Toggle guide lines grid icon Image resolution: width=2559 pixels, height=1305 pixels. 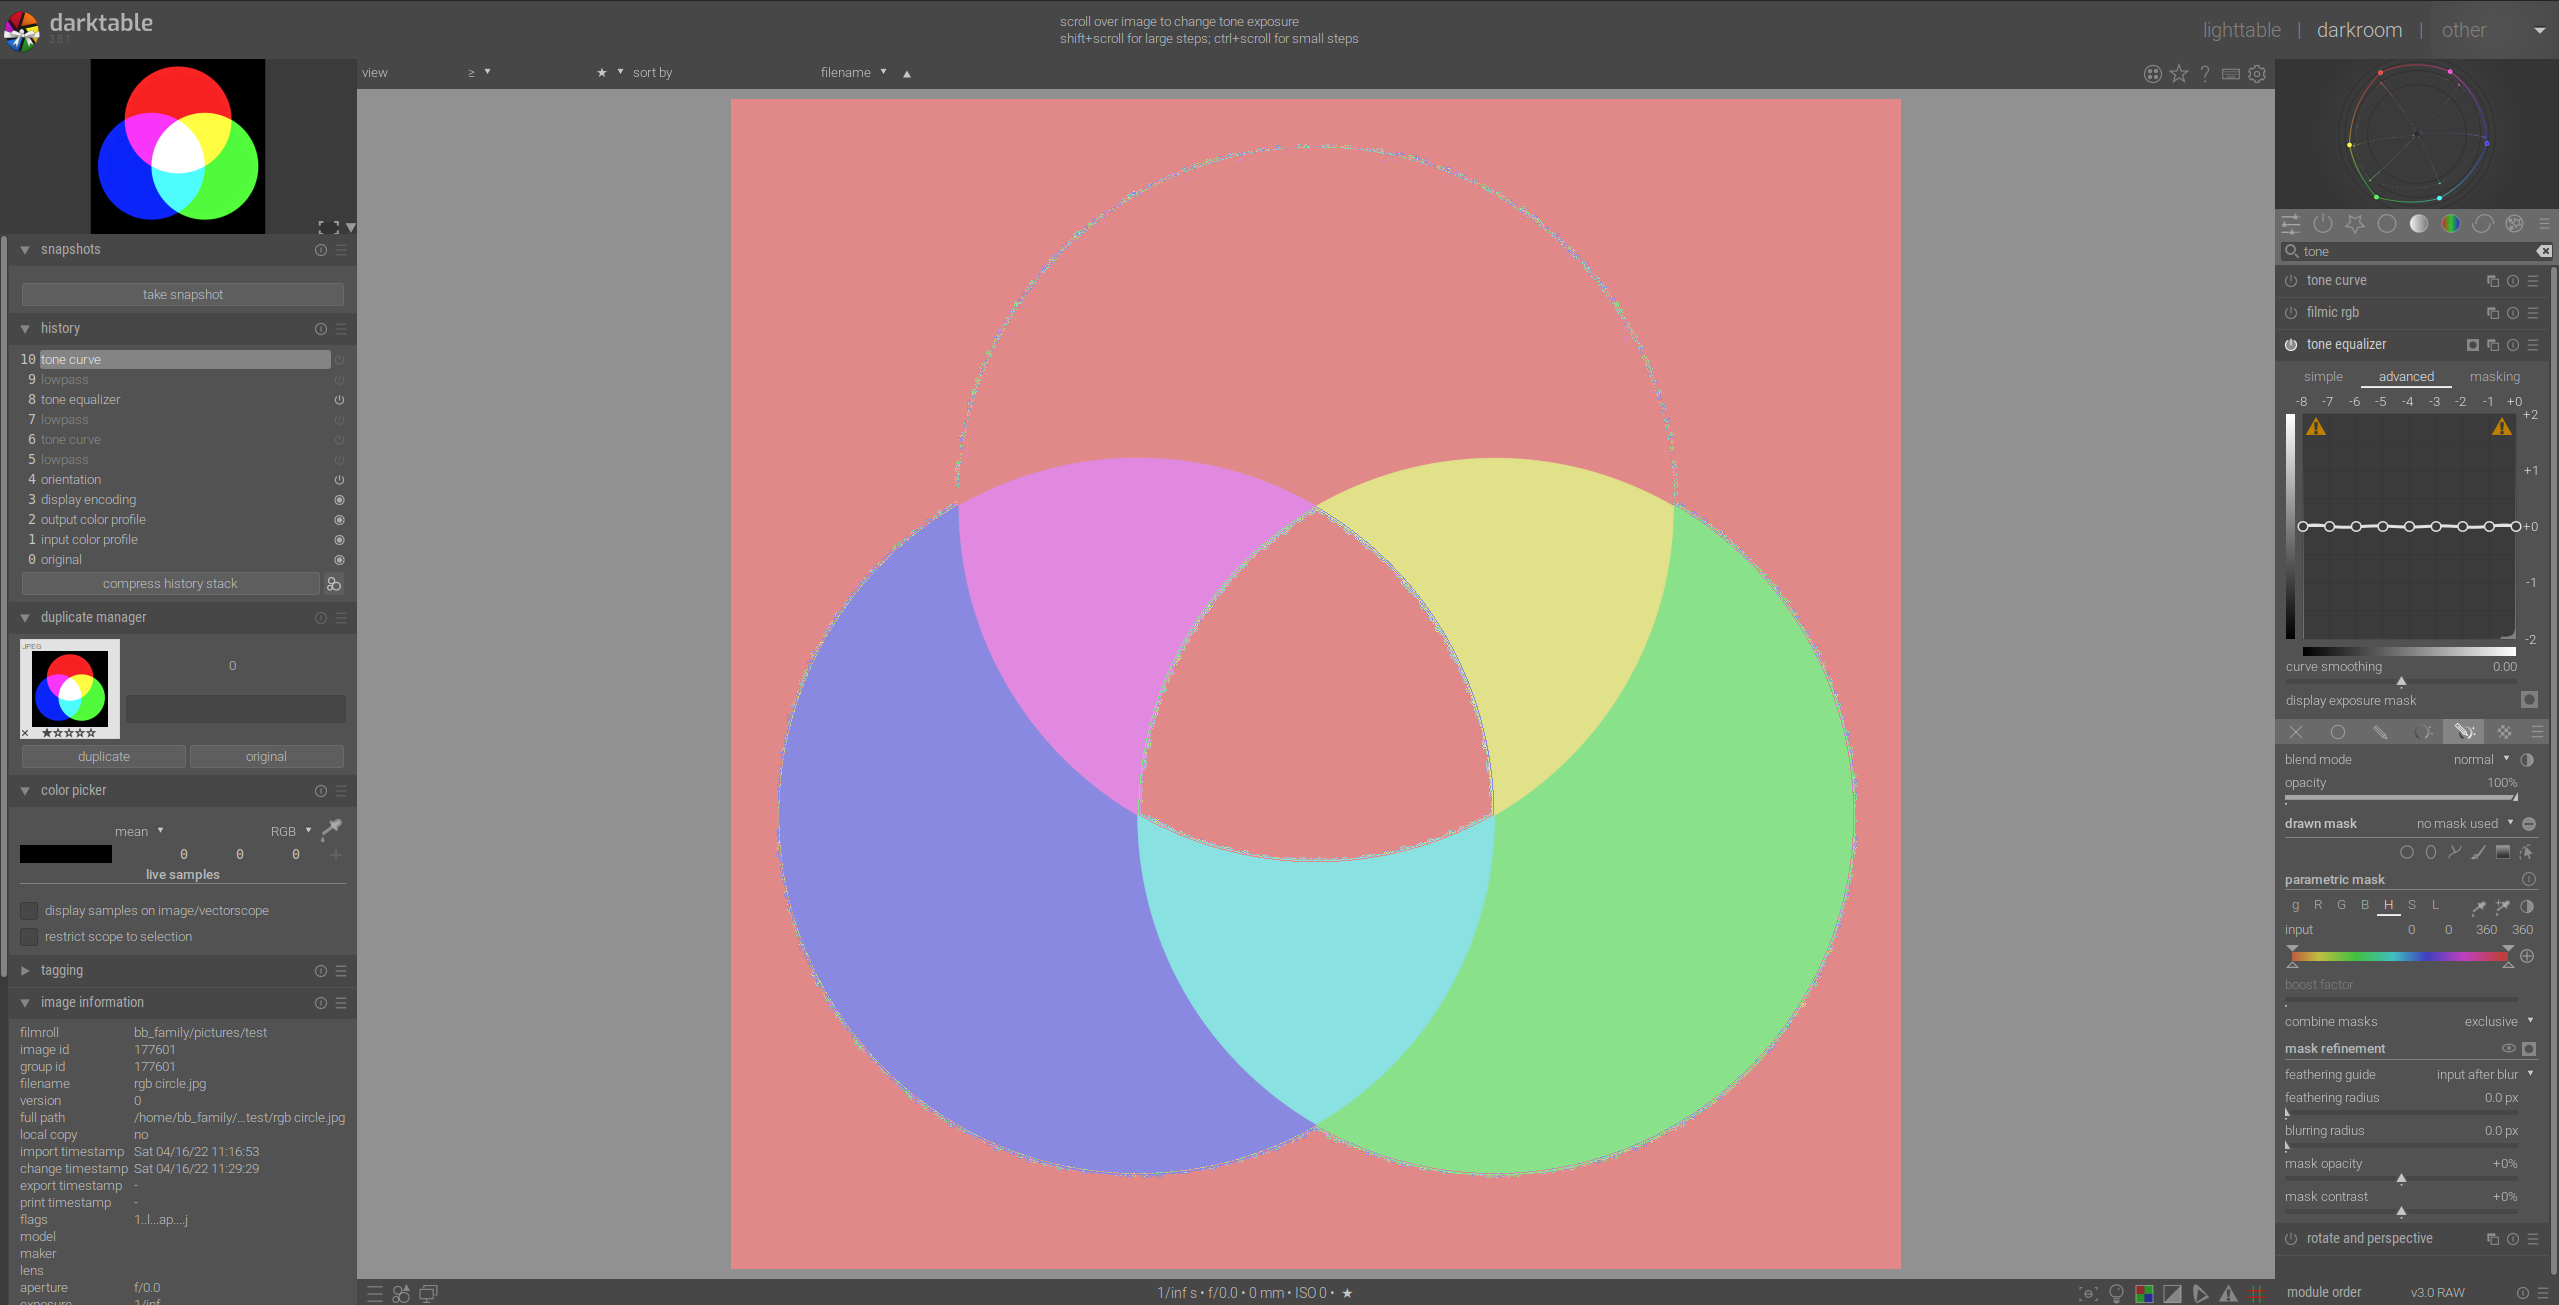tap(2256, 1293)
